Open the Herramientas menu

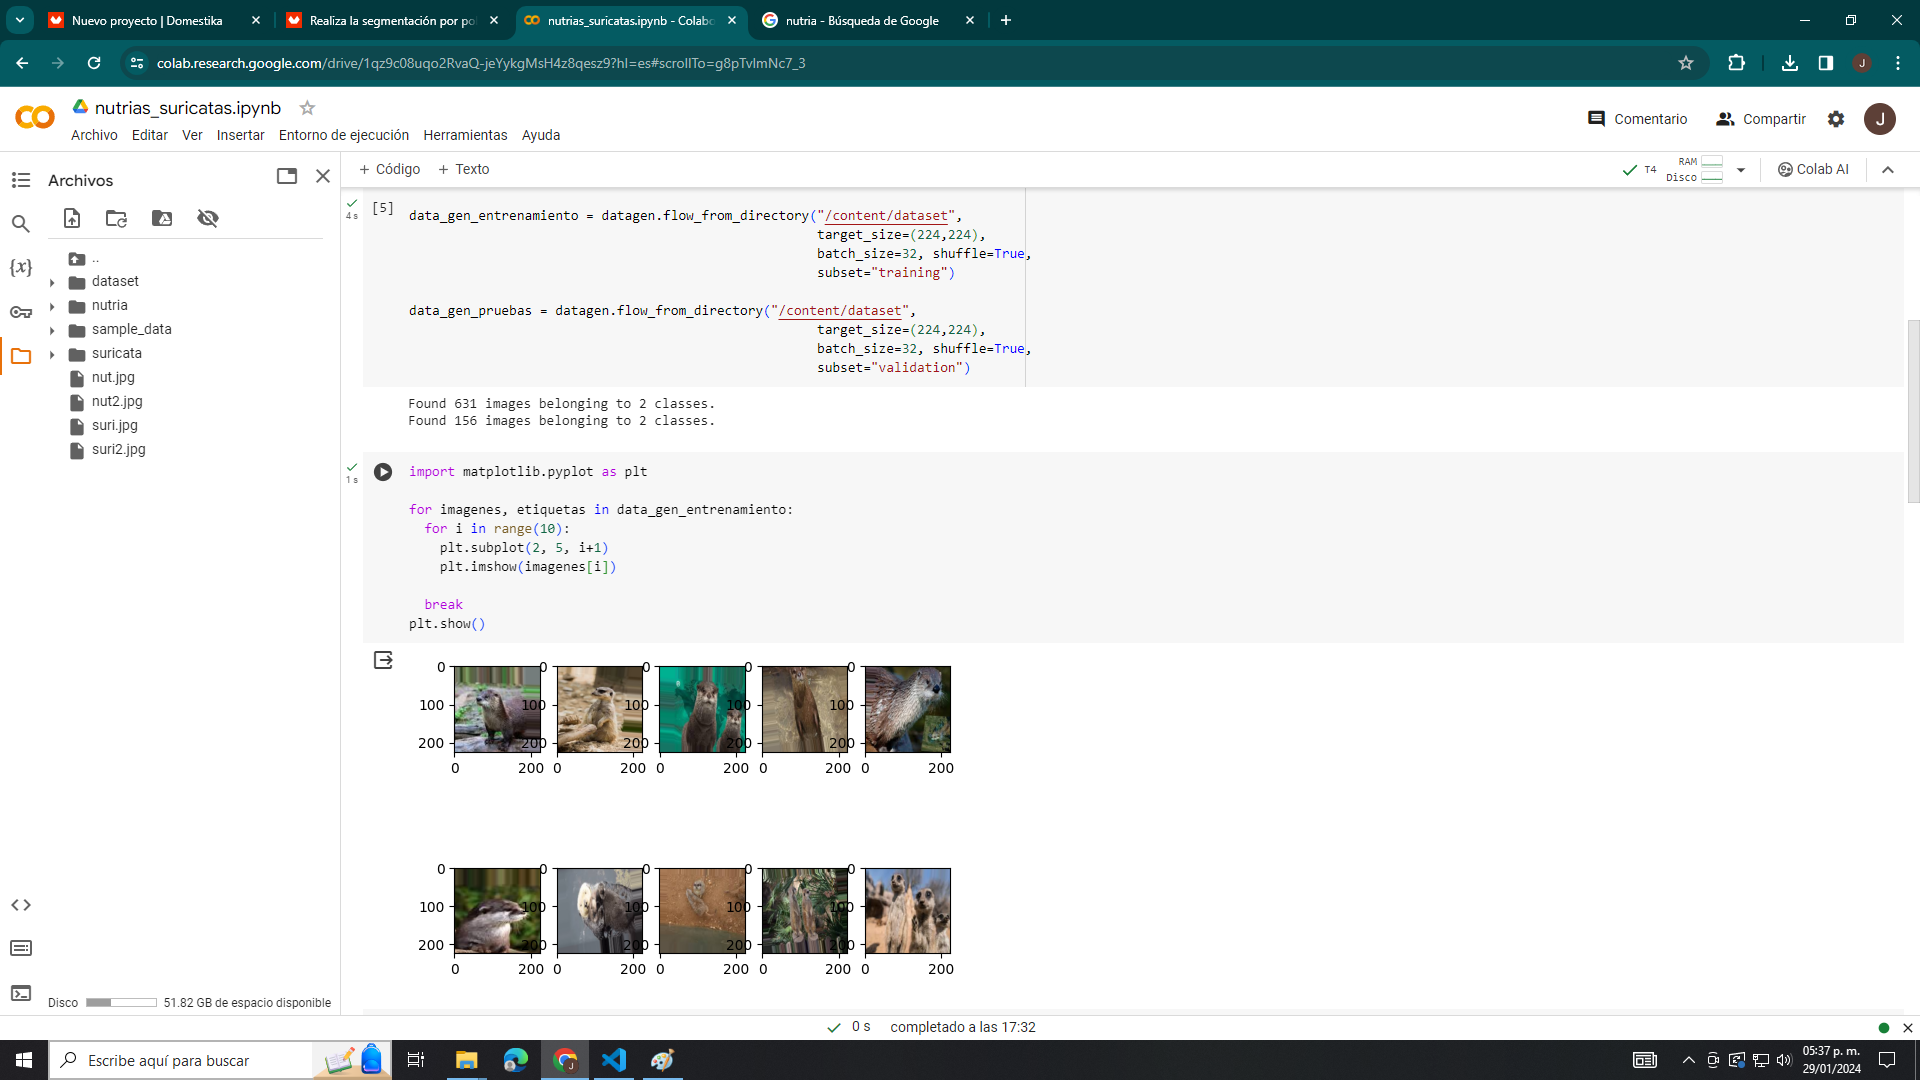(465, 135)
